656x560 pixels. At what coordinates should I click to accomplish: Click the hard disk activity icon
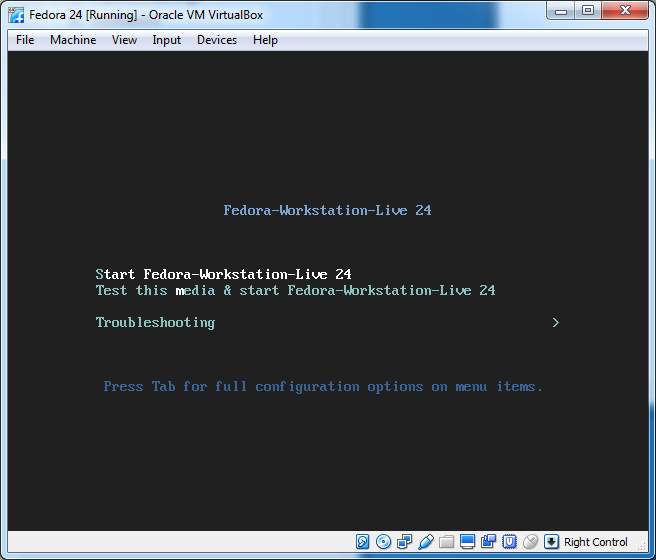(362, 542)
